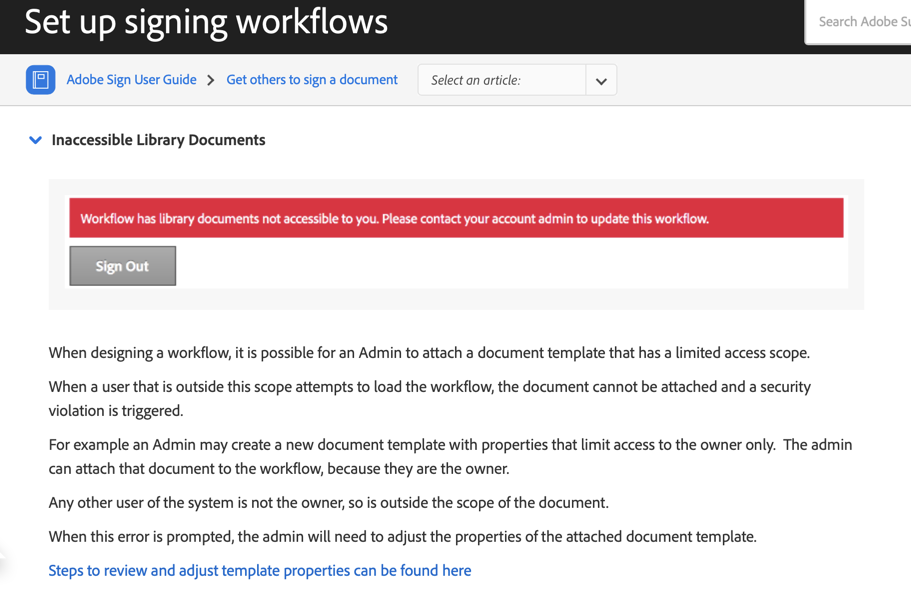Click the red alert banner
This screenshot has height=616, width=911.
[456, 217]
